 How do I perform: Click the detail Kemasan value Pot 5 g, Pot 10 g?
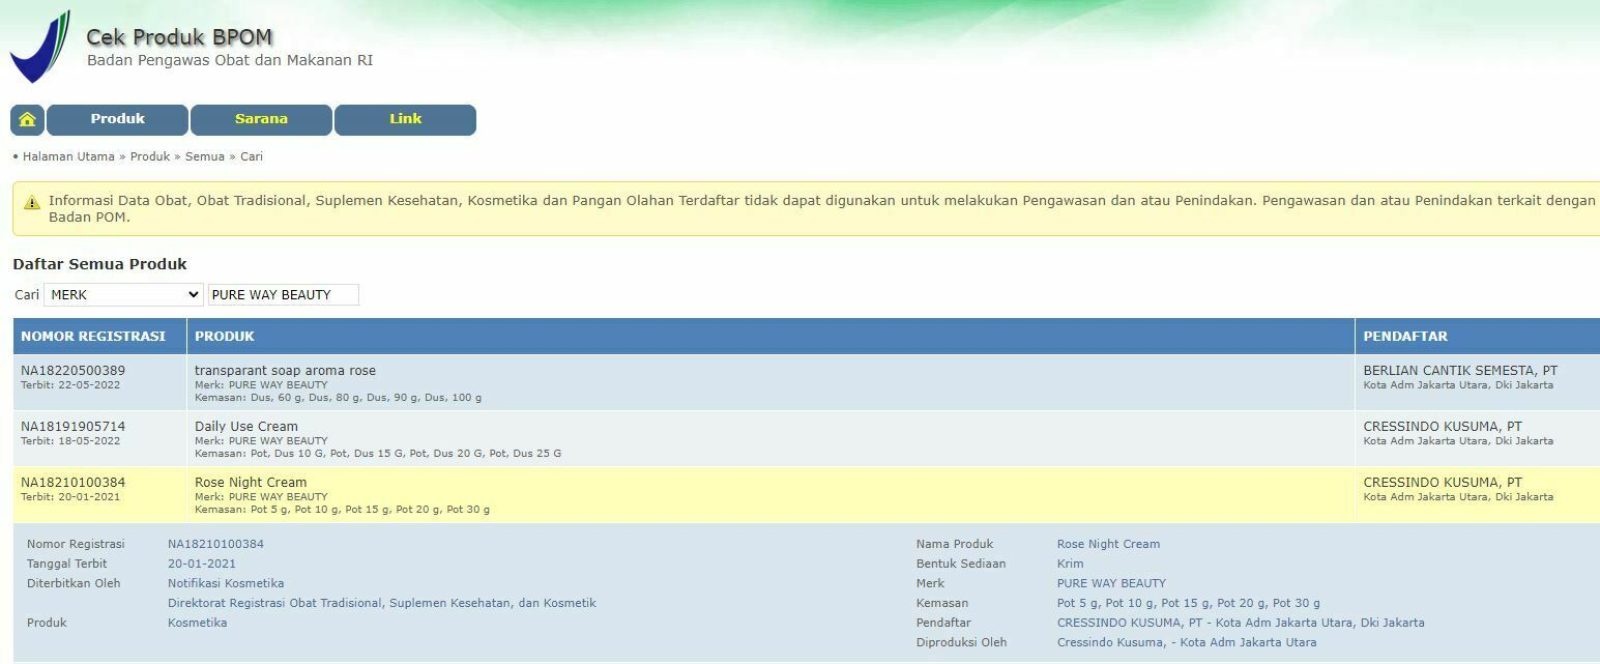point(1188,603)
